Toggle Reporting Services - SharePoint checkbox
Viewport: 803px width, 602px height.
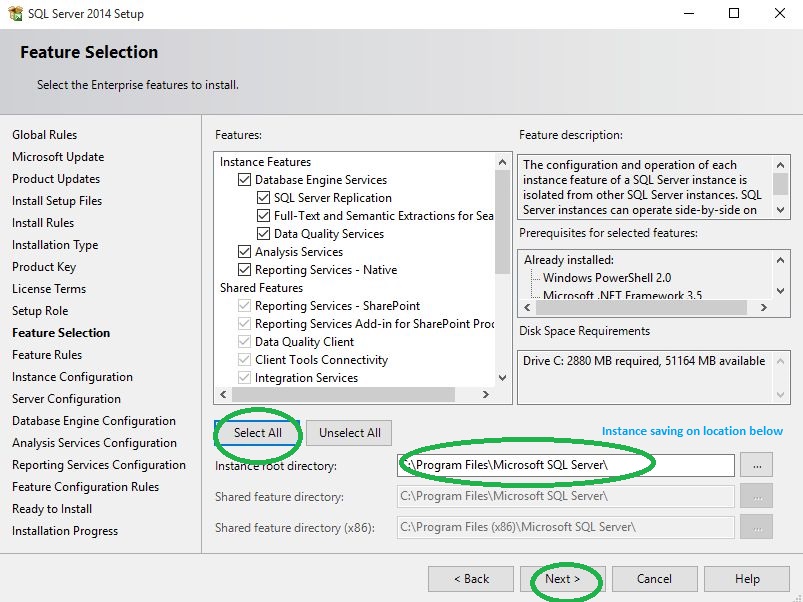point(244,306)
